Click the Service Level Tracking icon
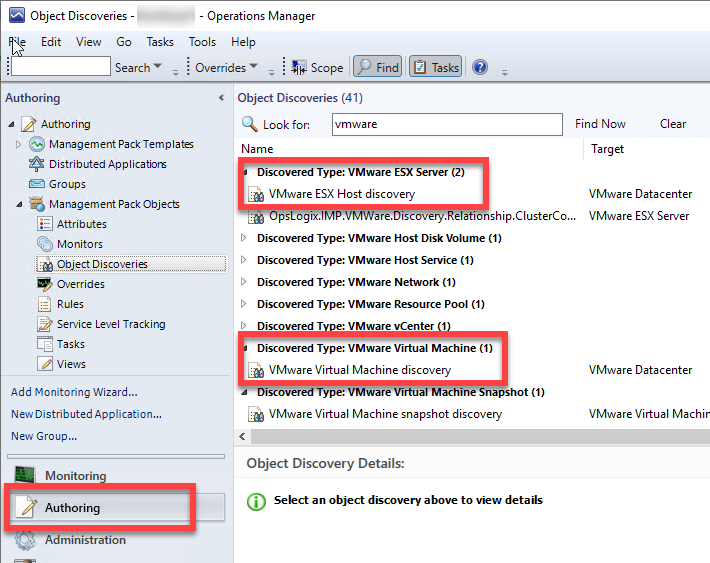Image resolution: width=710 pixels, height=563 pixels. pos(45,324)
